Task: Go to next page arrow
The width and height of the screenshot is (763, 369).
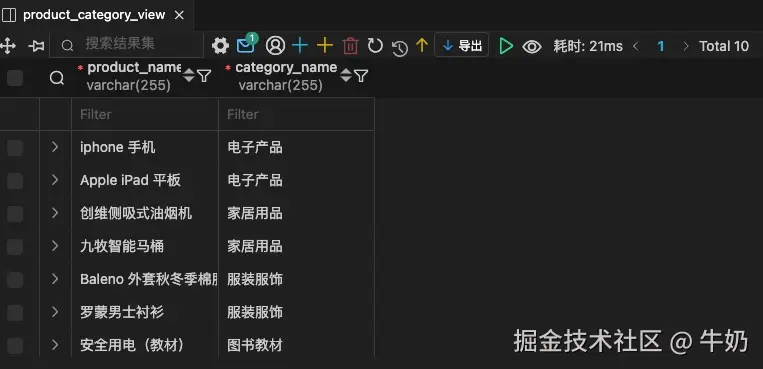Action: [x=686, y=46]
